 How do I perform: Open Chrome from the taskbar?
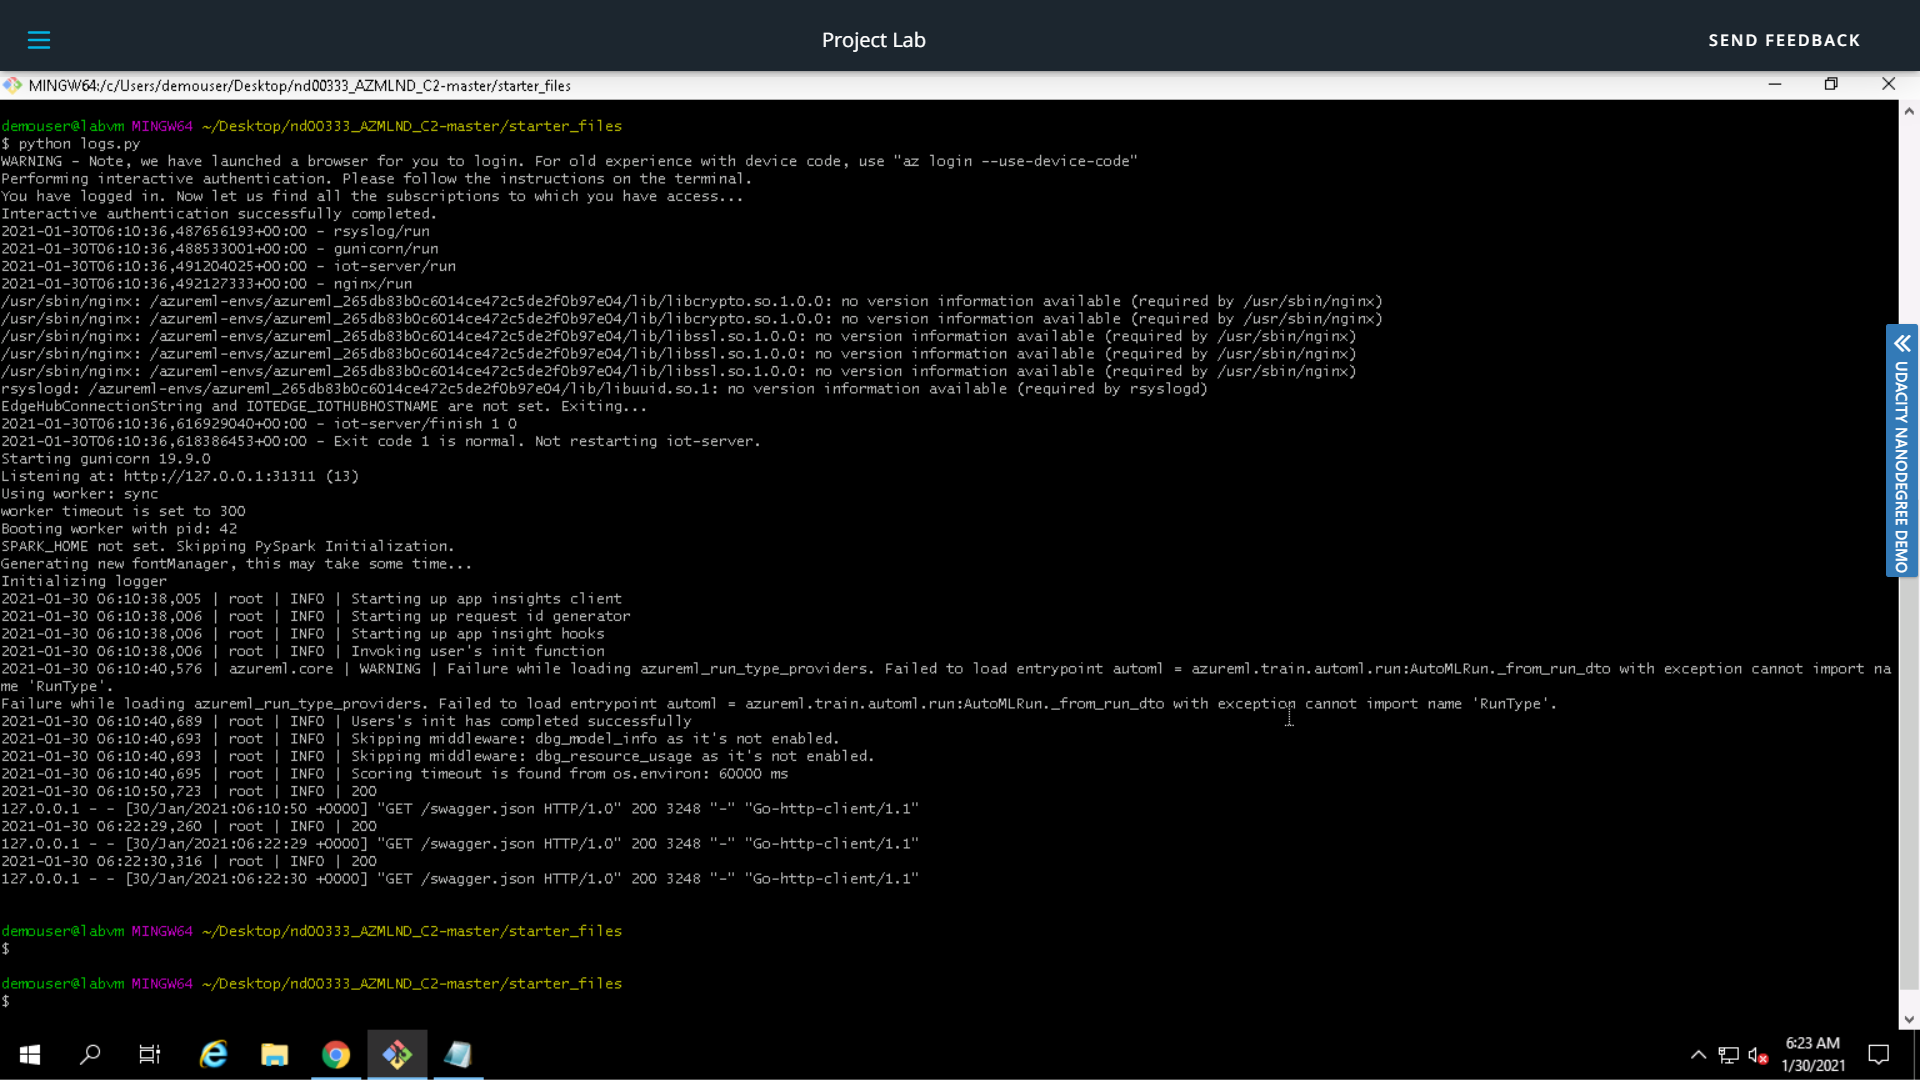pos(336,1054)
